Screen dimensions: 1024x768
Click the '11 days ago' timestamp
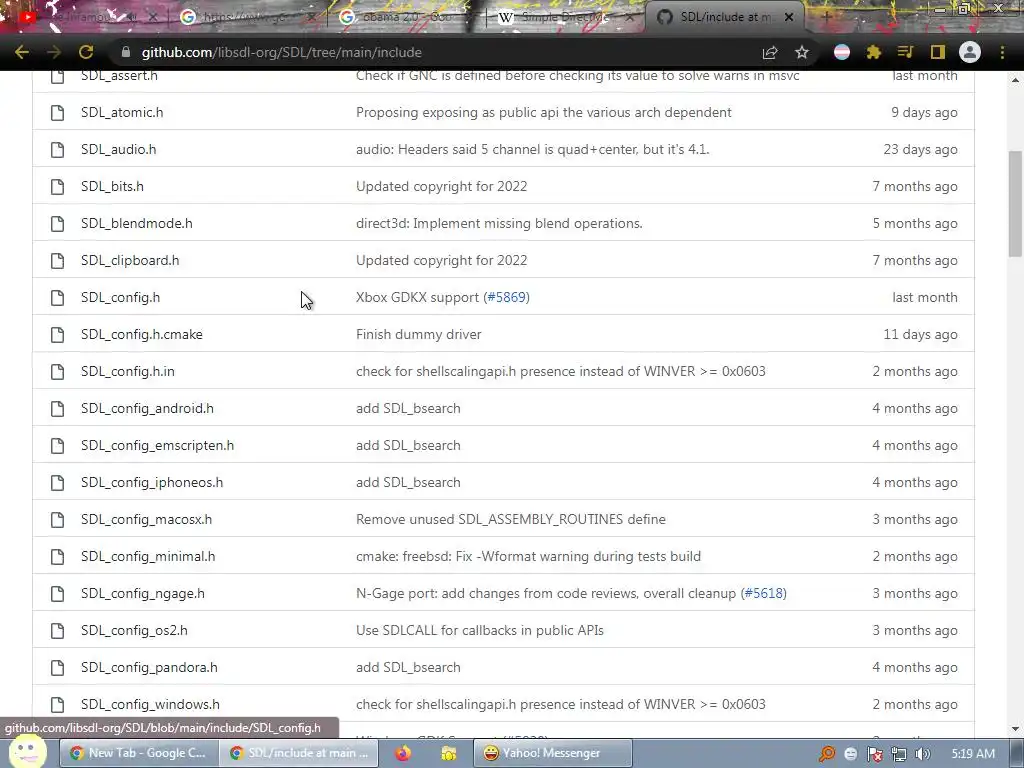920,334
